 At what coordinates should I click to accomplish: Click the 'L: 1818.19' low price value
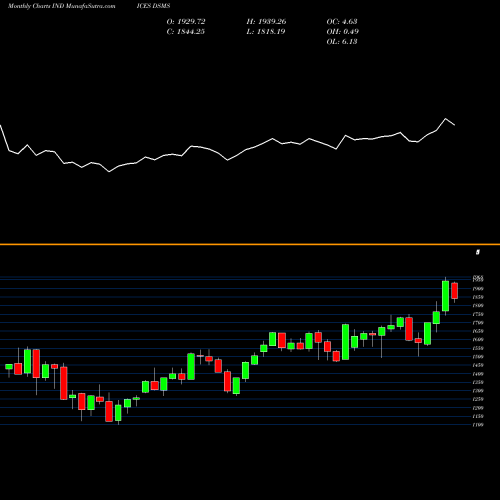[x=266, y=32]
